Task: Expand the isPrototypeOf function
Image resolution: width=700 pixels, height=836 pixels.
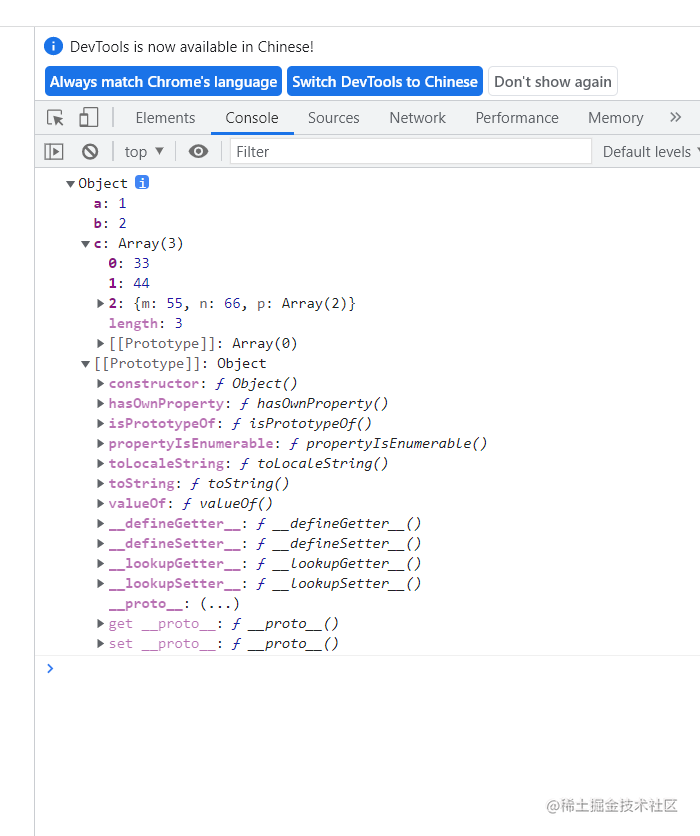Action: (100, 423)
